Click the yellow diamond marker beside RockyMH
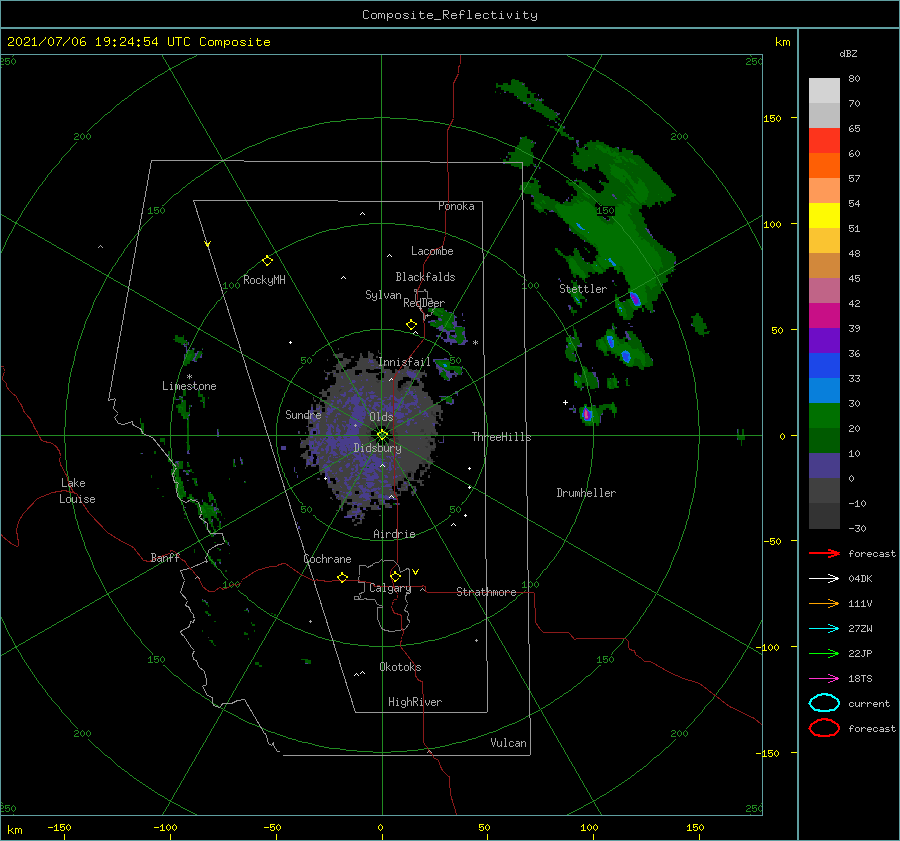This screenshot has width=900, height=841. click(x=267, y=261)
